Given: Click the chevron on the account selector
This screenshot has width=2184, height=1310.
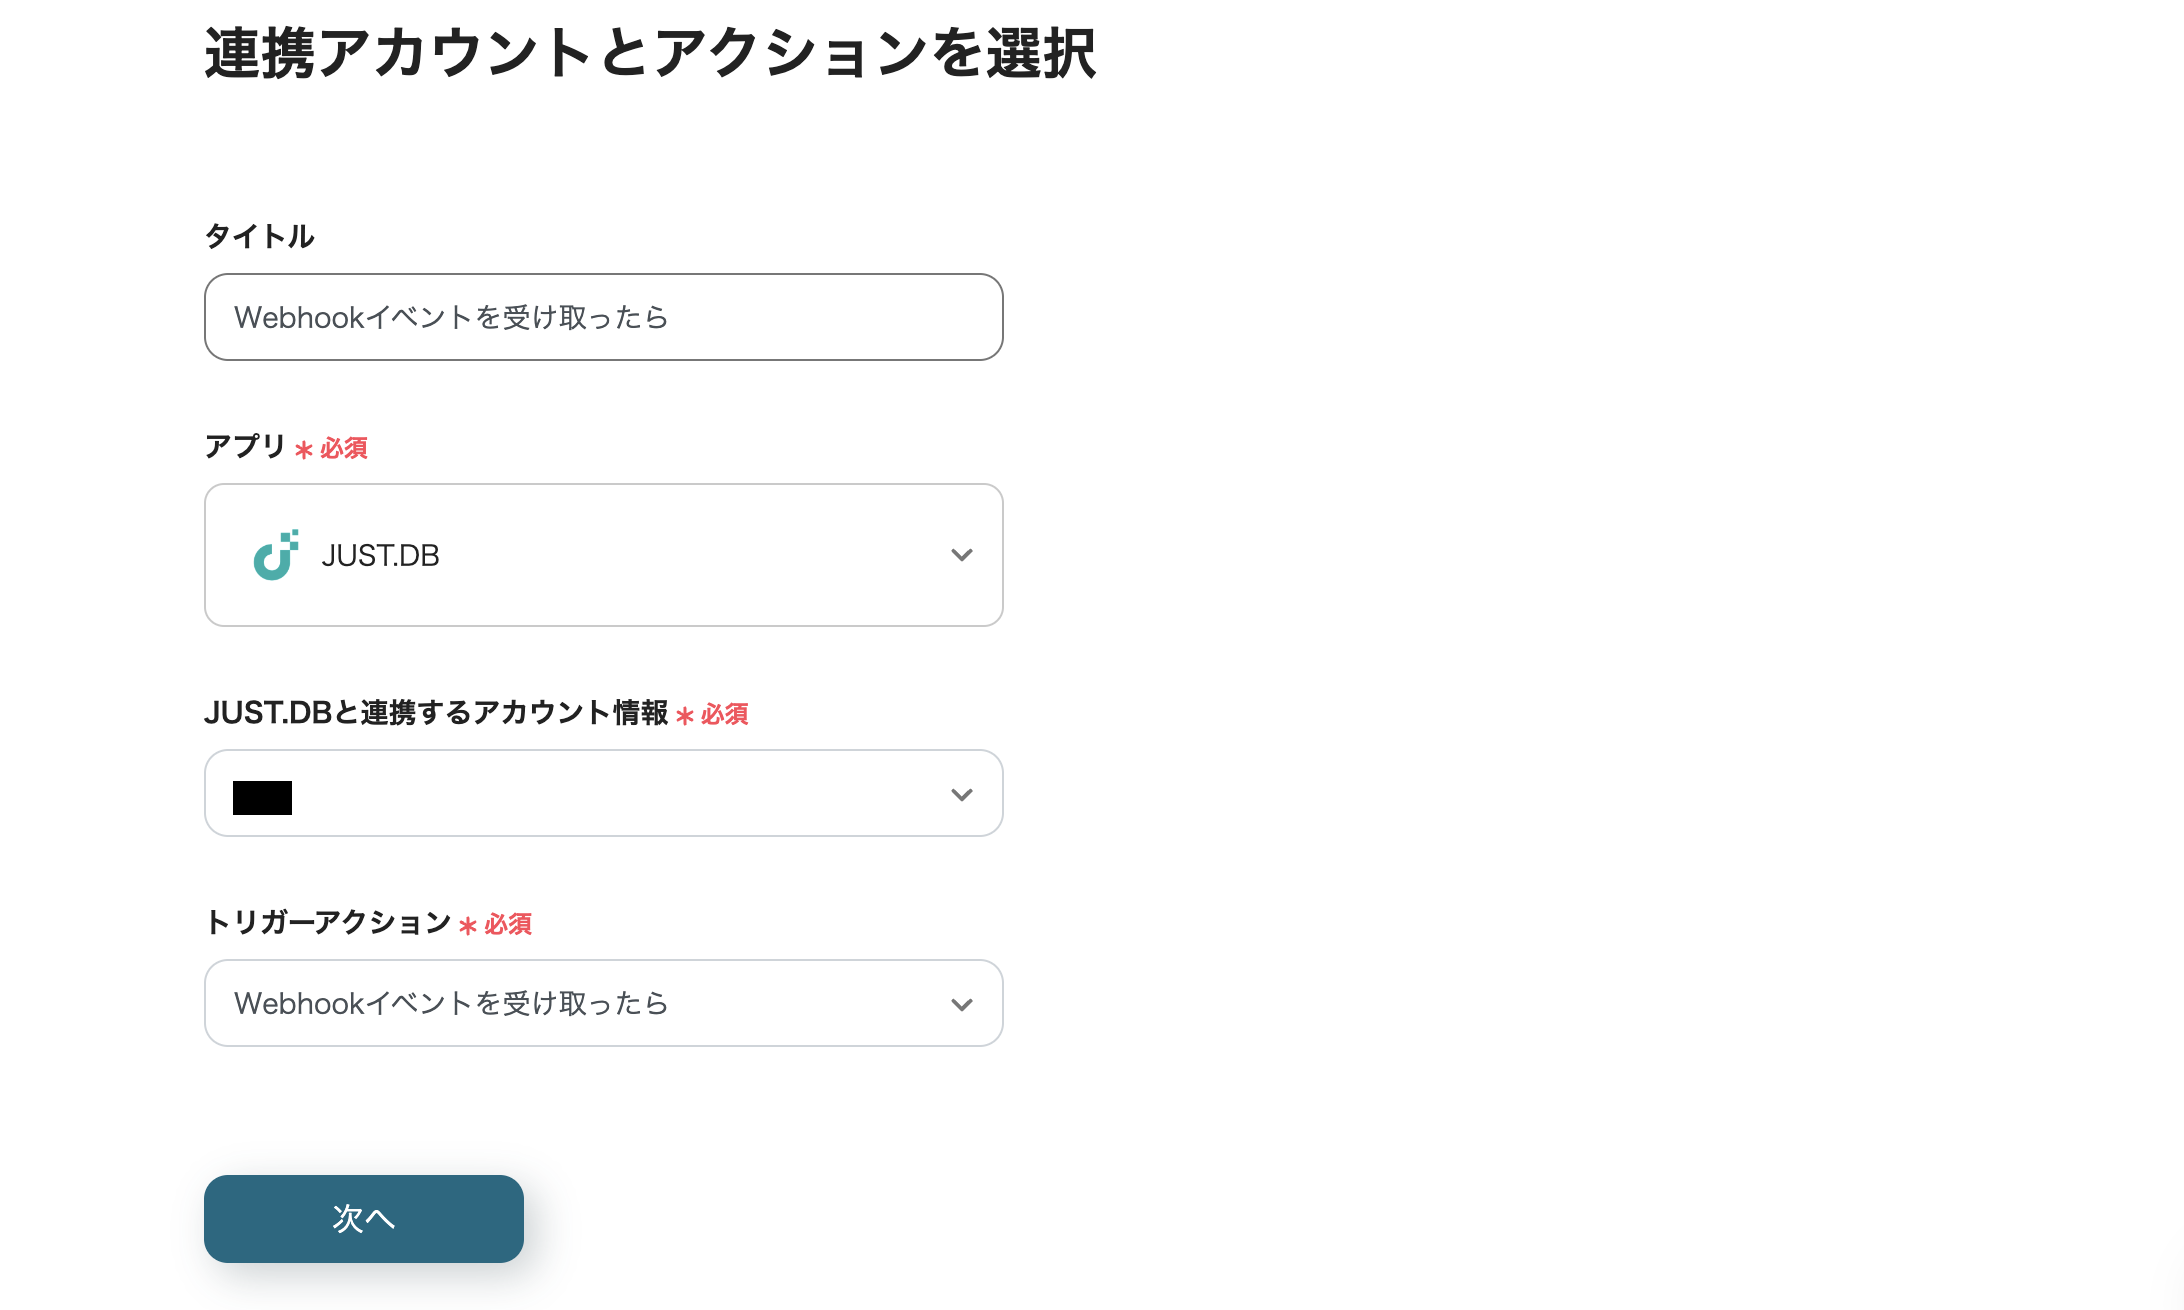Looking at the screenshot, I should pyautogui.click(x=962, y=794).
